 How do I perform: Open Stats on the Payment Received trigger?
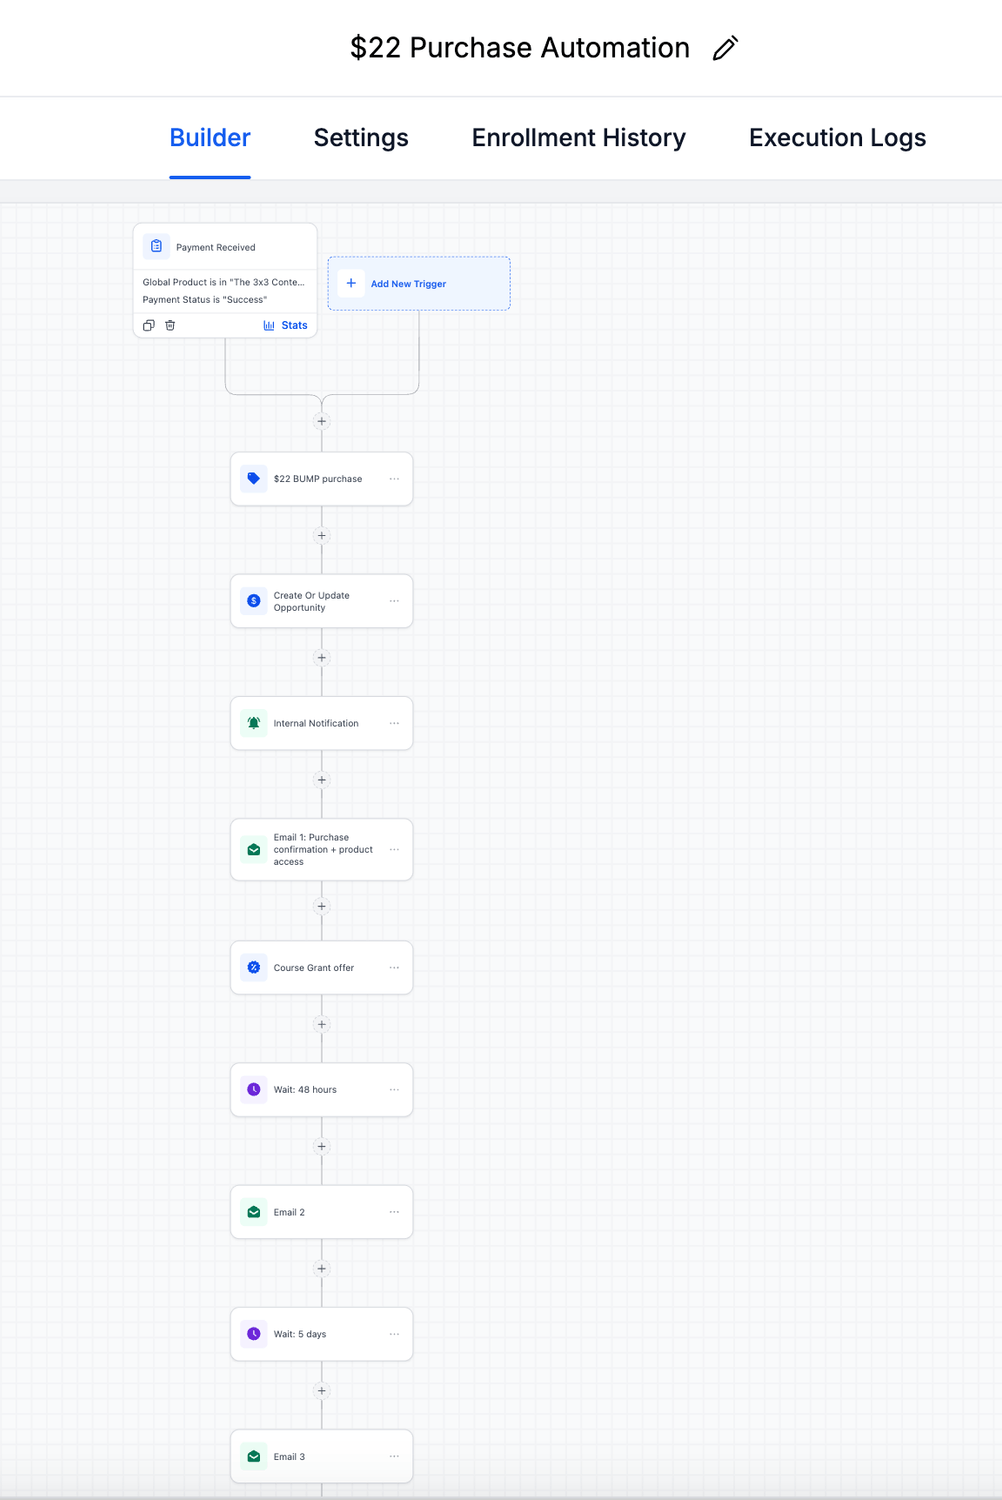(286, 325)
